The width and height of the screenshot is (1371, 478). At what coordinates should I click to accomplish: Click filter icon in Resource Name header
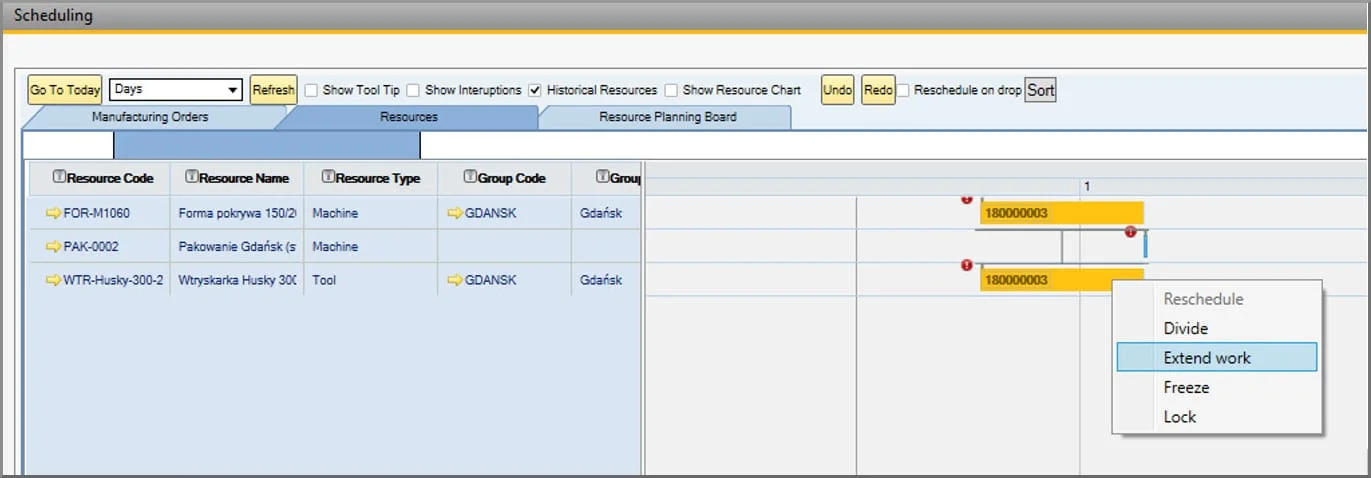tap(192, 177)
